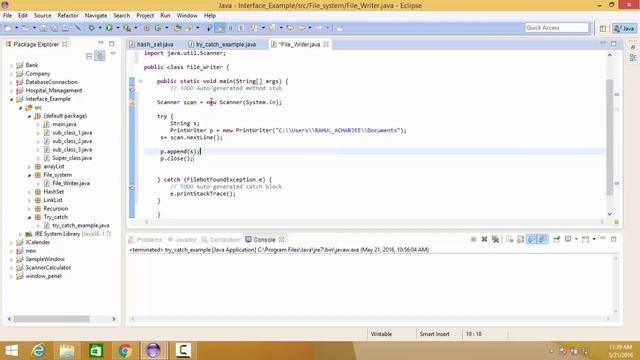Click the Declaration tab
Screen dimensions: 640x360
pyautogui.click(x=221, y=240)
